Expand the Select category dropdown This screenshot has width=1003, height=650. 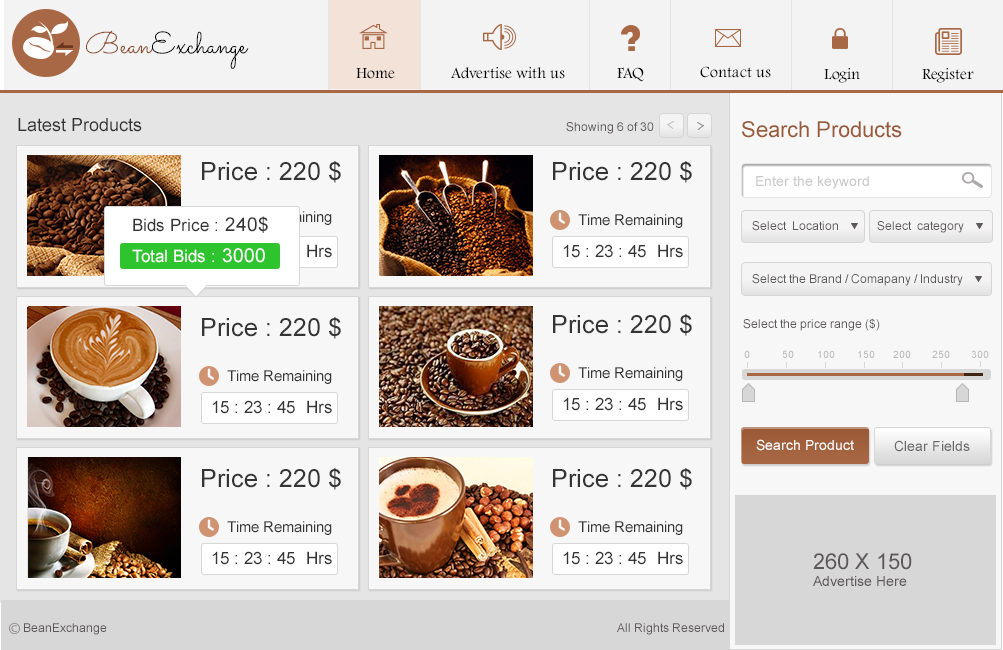click(x=930, y=226)
